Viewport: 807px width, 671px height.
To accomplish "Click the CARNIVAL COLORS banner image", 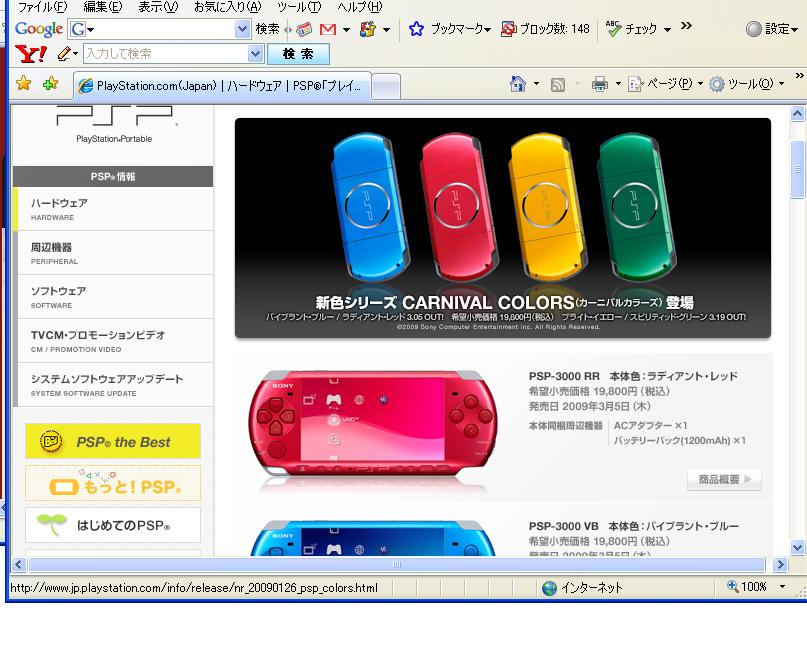I will click(x=503, y=228).
